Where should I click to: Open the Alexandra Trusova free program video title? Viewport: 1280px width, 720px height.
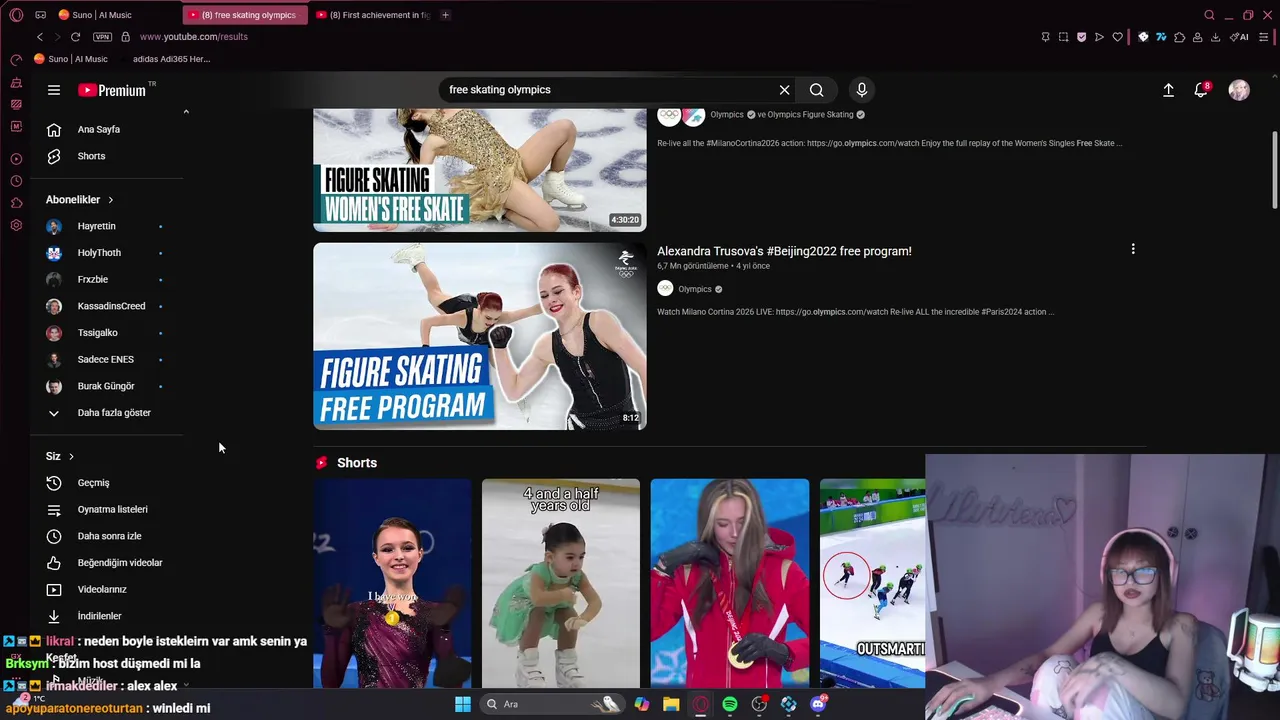(784, 251)
